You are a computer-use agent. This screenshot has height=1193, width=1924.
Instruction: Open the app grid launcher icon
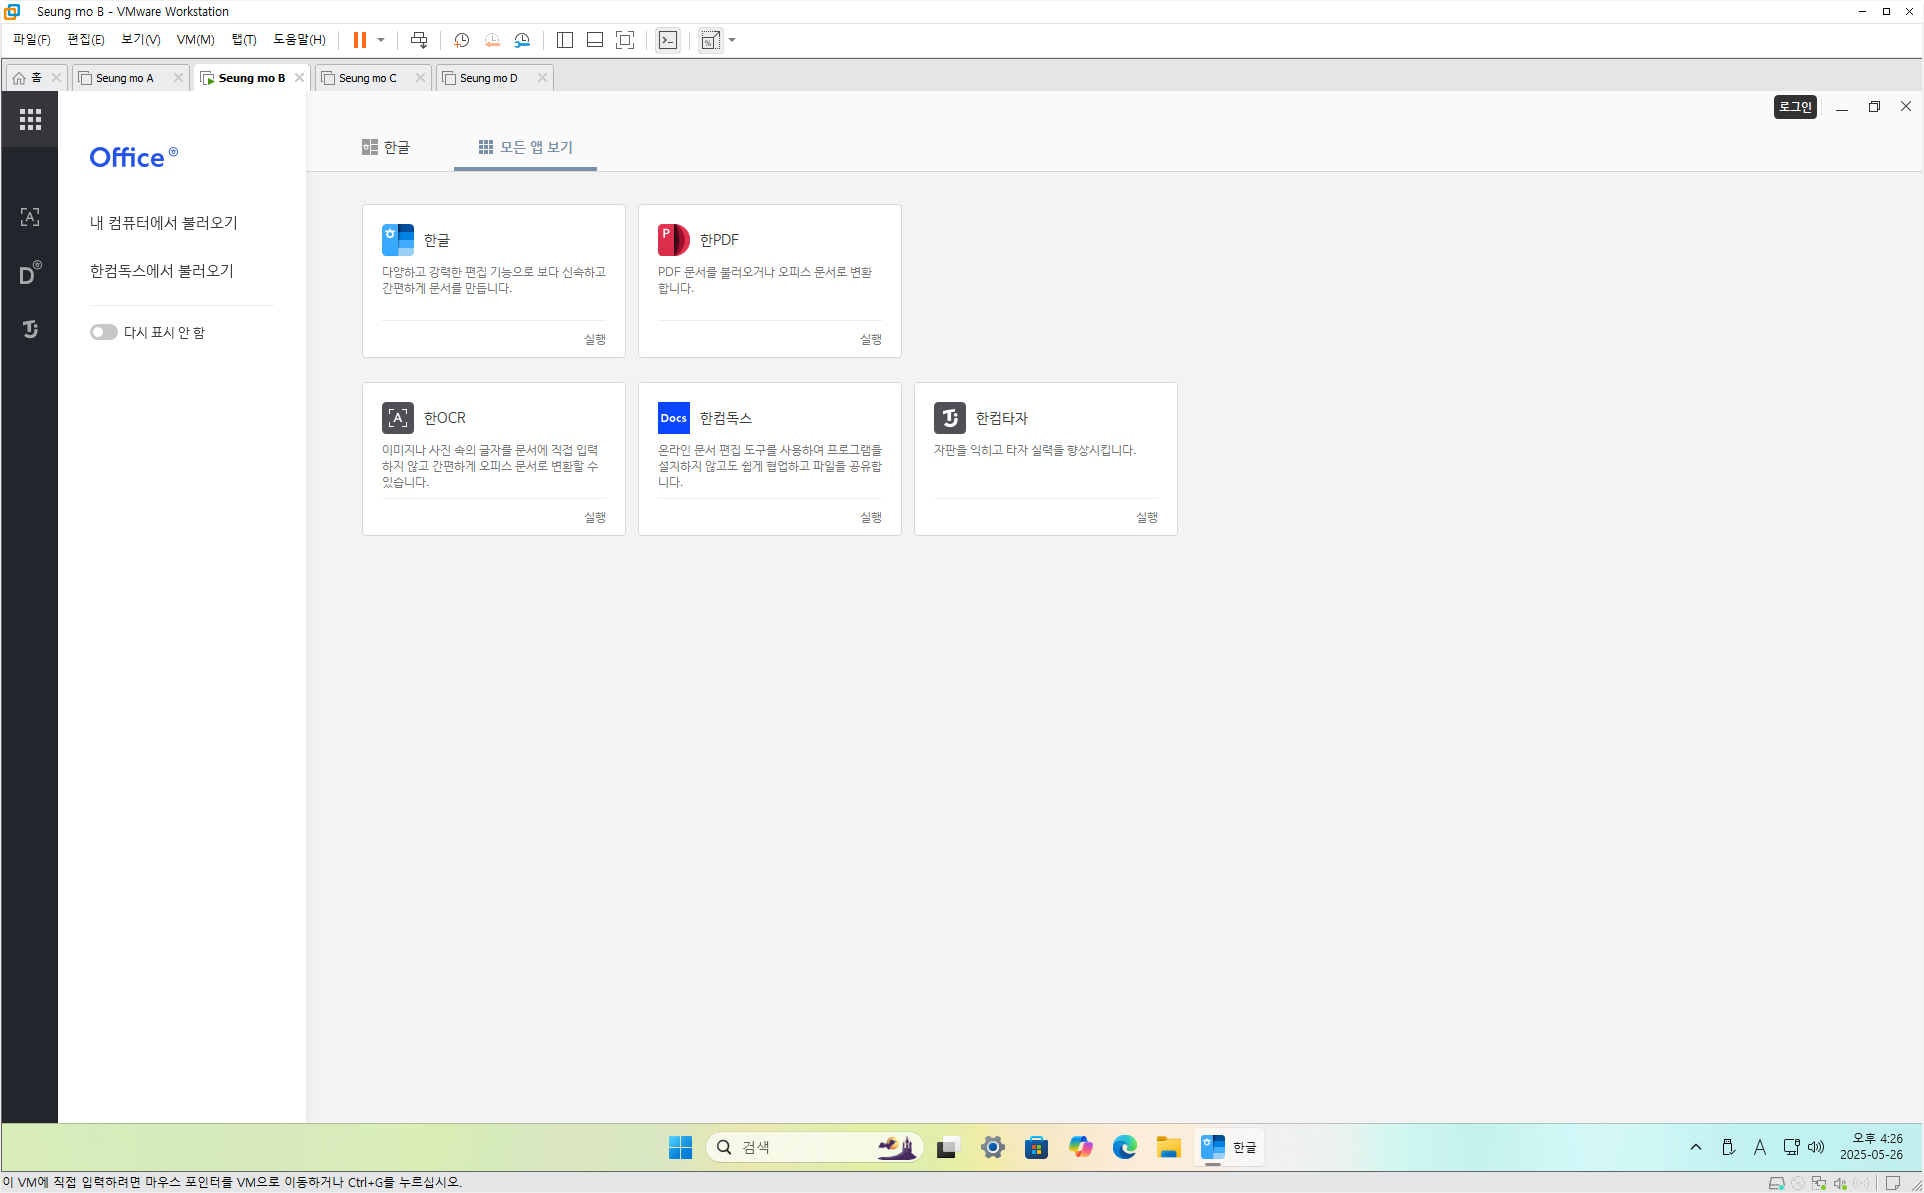coord(30,119)
